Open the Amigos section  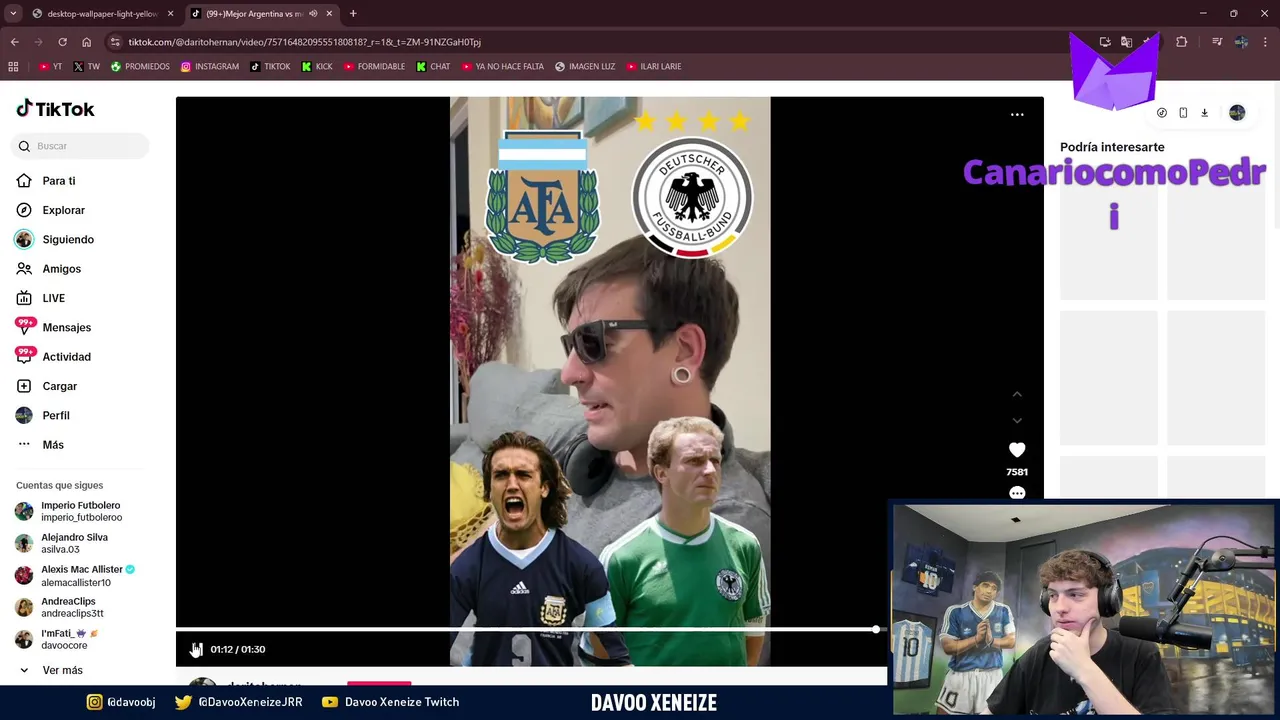[x=61, y=269]
